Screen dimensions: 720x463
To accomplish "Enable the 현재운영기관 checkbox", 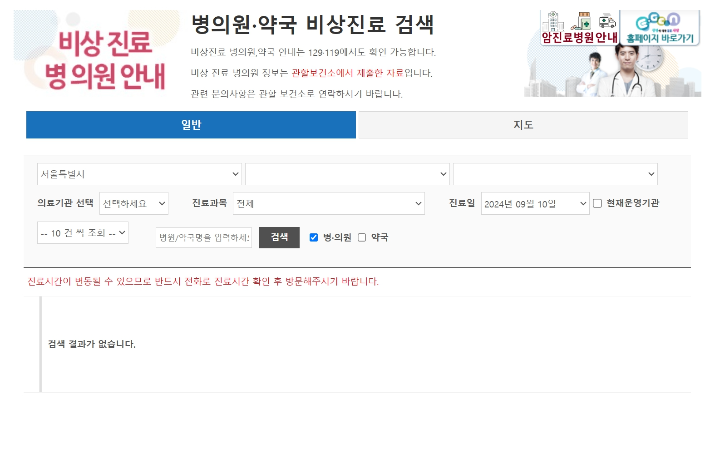I will point(597,203).
